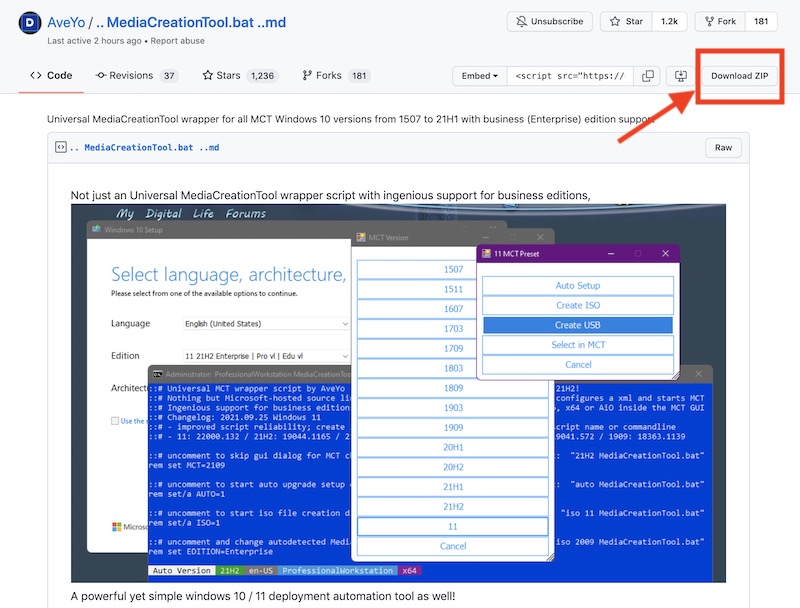Choose Create ISO in 11 MCT Preset
The image size is (800, 608).
click(x=578, y=306)
